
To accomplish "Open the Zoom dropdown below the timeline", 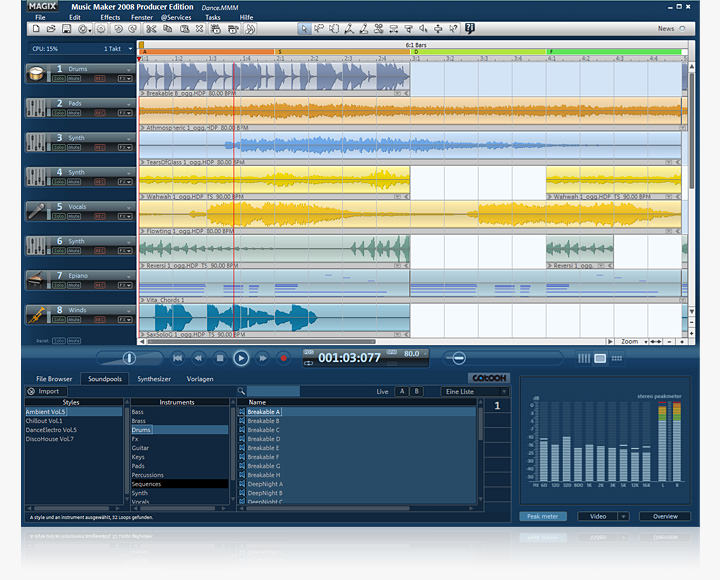I will (x=633, y=342).
